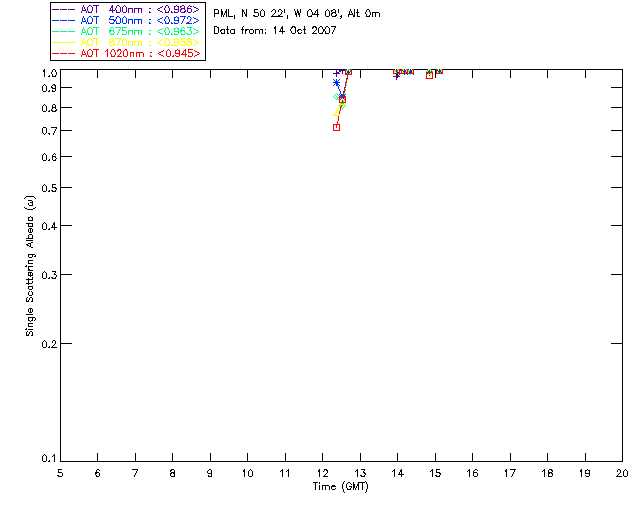Screen dimensions: 640x512
Task: Click the purple plus marker near 14 GMT
Action: (397, 76)
